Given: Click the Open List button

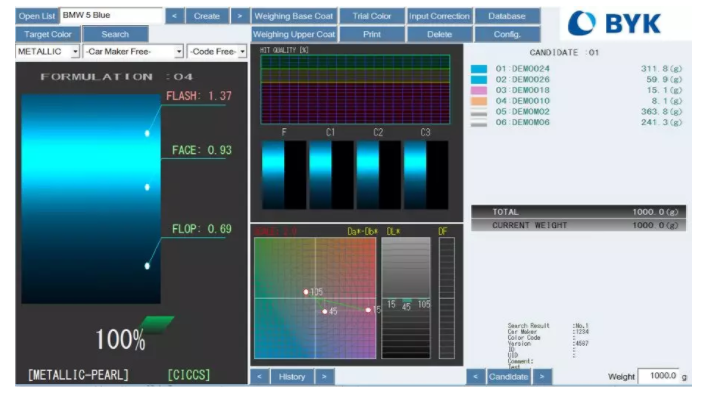Looking at the screenshot, I should pos(36,16).
